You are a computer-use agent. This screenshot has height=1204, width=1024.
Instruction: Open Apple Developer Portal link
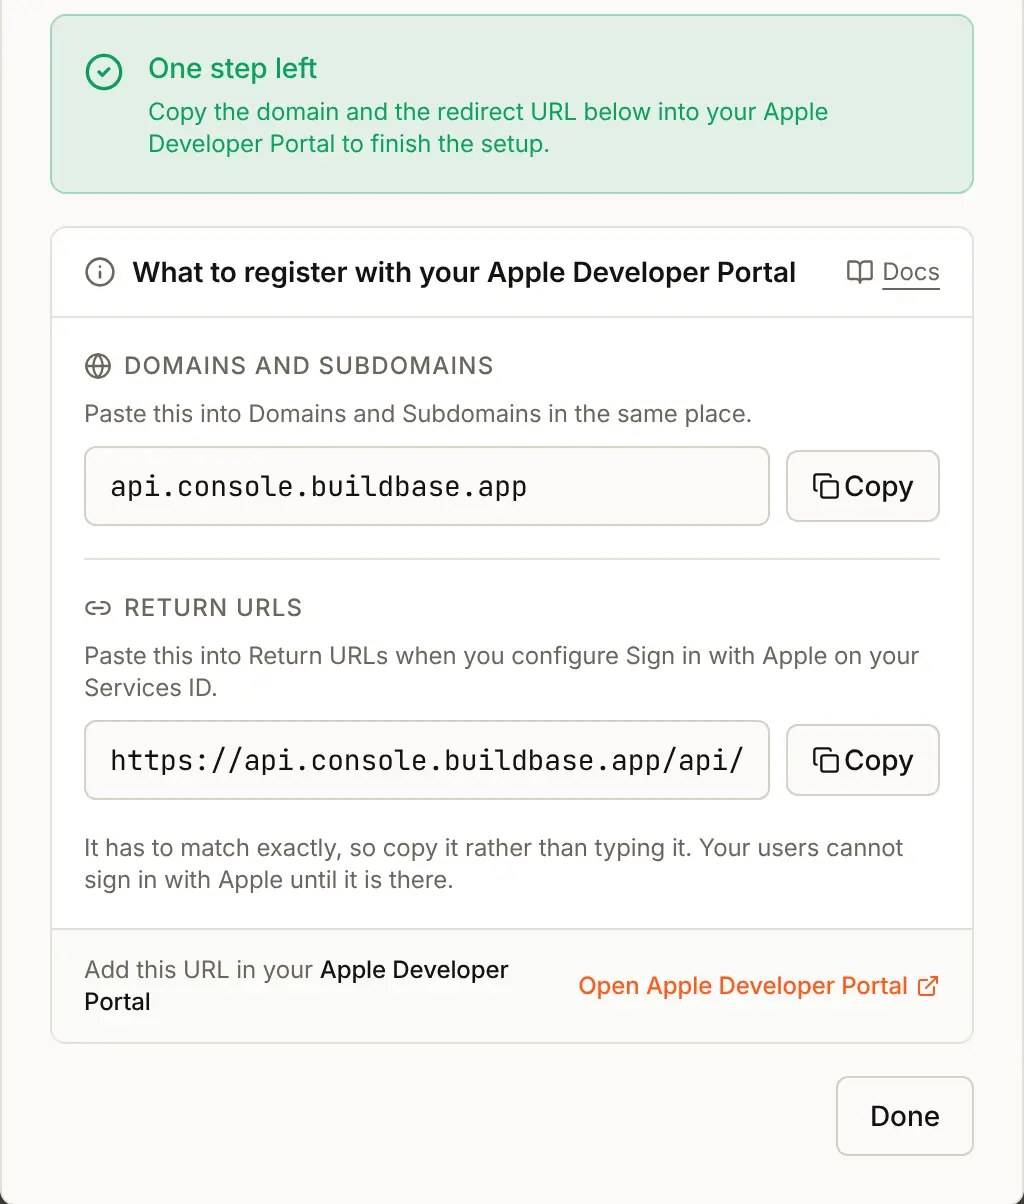(759, 986)
